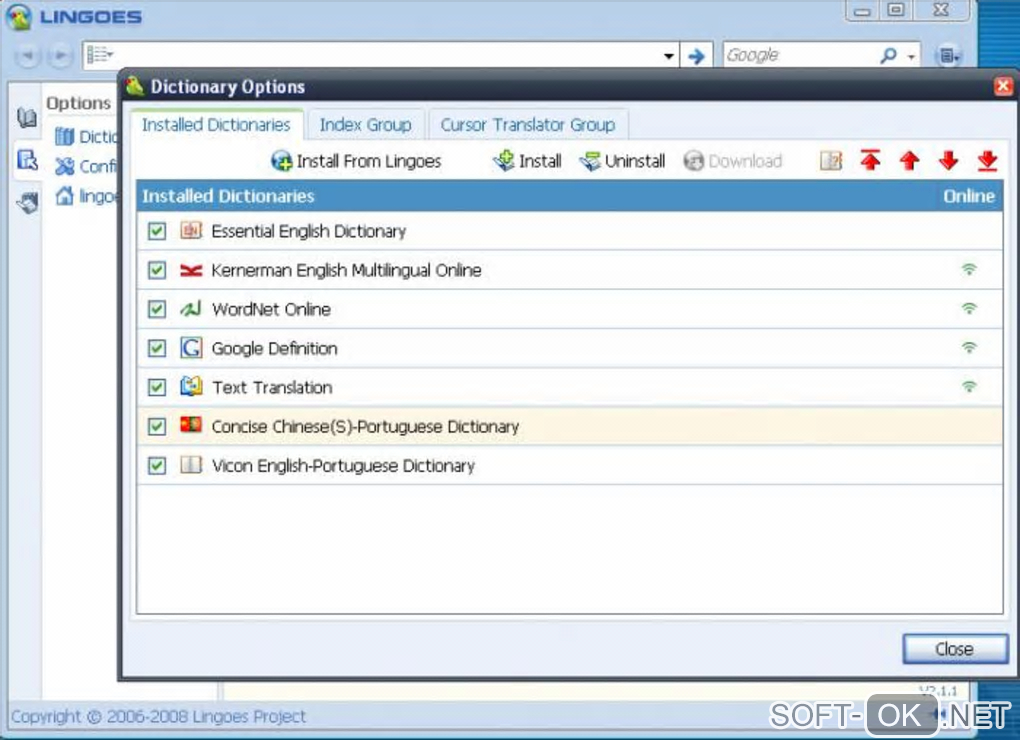
Task: Open index list dropdown in search box
Action: [x=100, y=55]
